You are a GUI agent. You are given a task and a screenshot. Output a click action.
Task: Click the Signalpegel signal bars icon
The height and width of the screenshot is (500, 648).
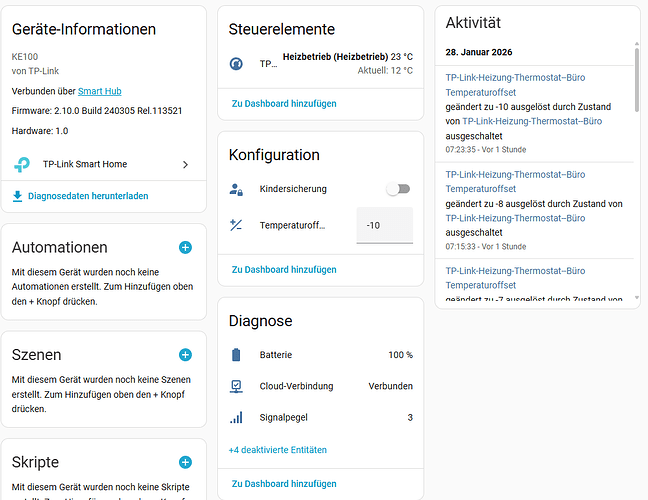coord(236,418)
